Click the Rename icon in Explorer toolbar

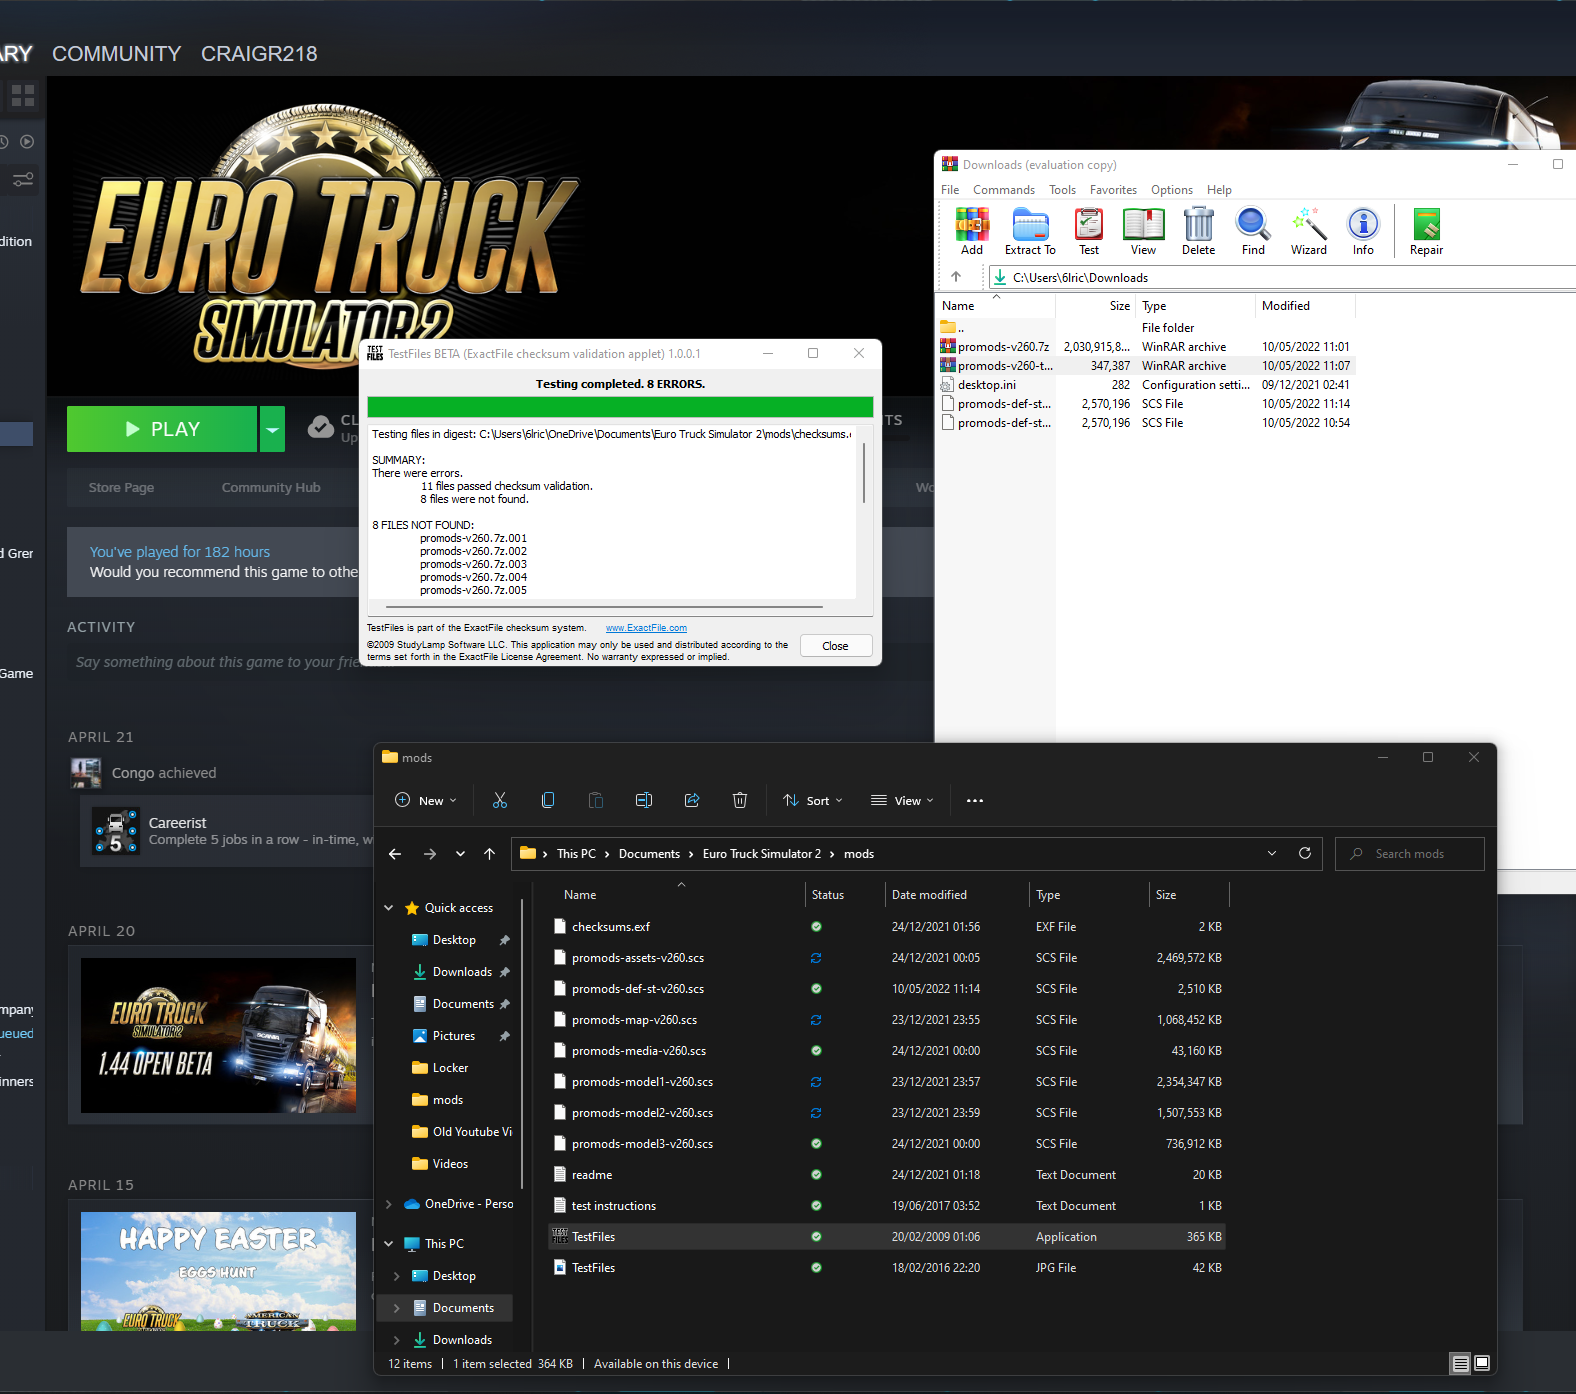coord(644,800)
